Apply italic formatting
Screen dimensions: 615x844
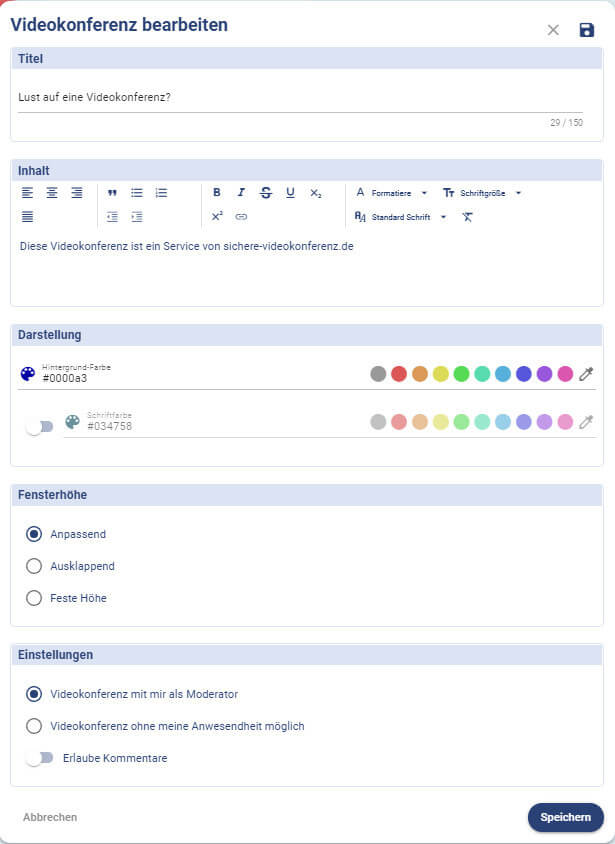click(241, 193)
